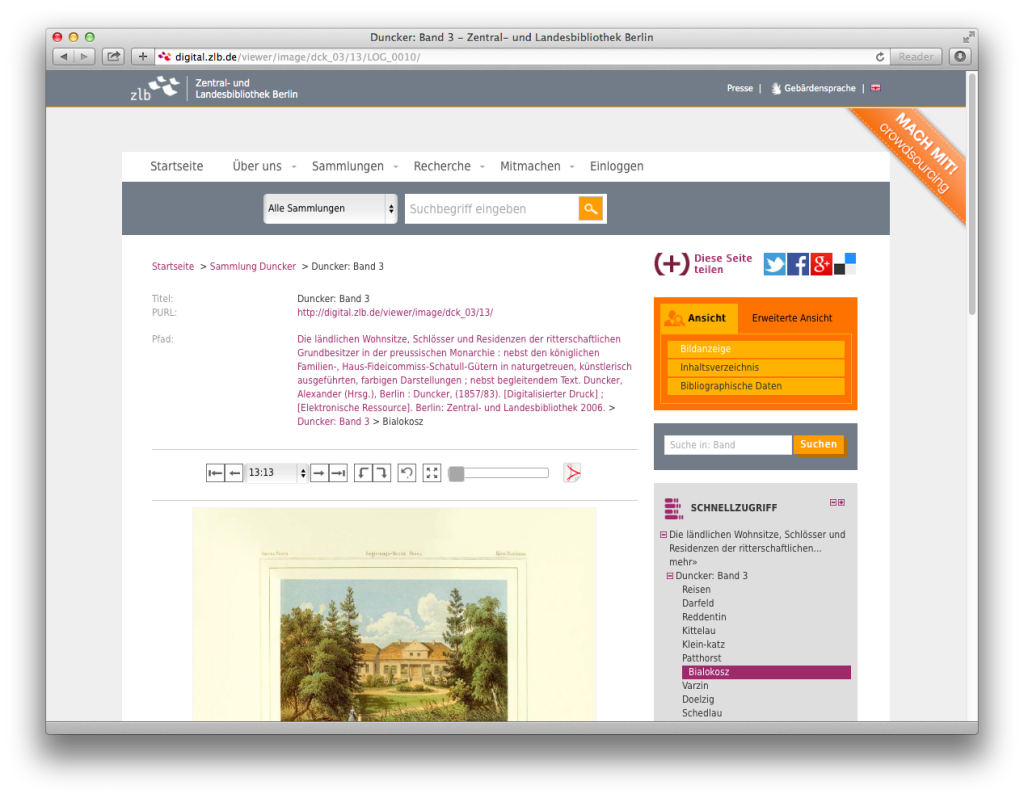Click the Bialokosz image thumbnail

click(394, 615)
